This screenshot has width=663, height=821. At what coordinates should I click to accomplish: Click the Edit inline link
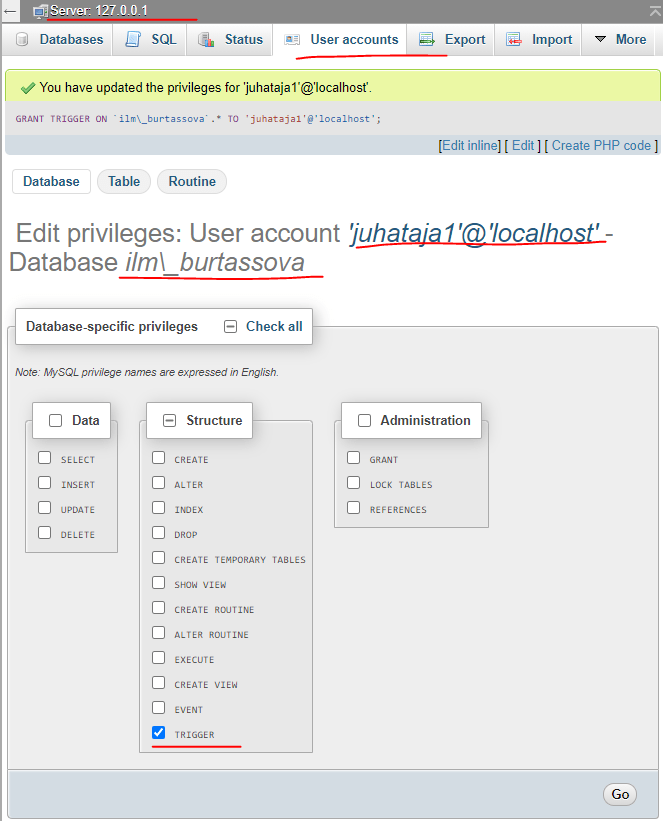[470, 145]
